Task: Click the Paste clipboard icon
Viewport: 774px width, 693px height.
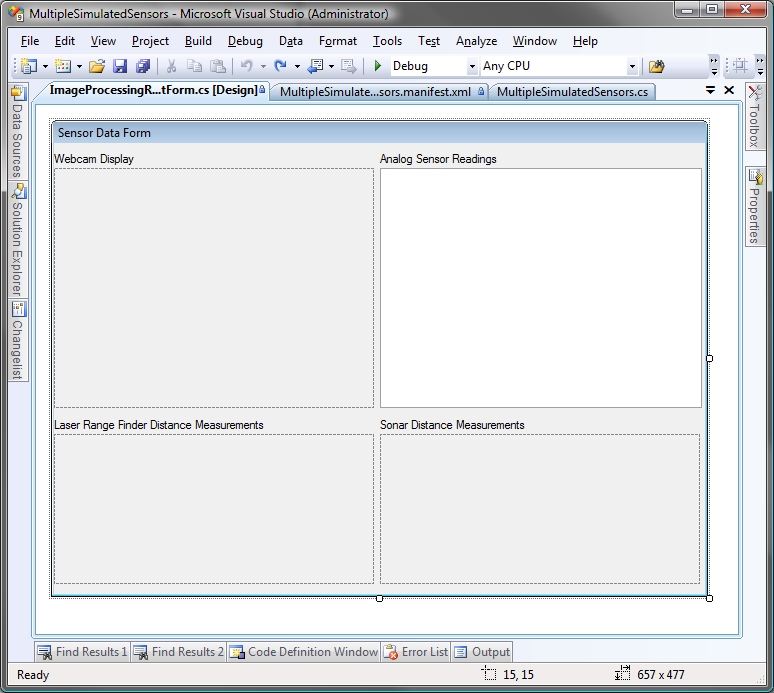Action: pyautogui.click(x=218, y=66)
